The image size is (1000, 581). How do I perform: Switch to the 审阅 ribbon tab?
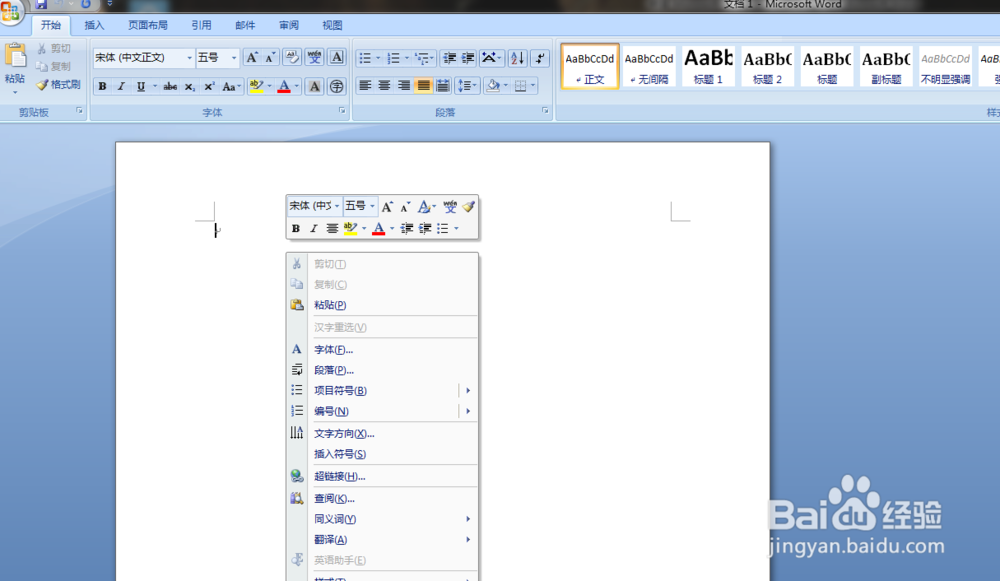coord(289,26)
